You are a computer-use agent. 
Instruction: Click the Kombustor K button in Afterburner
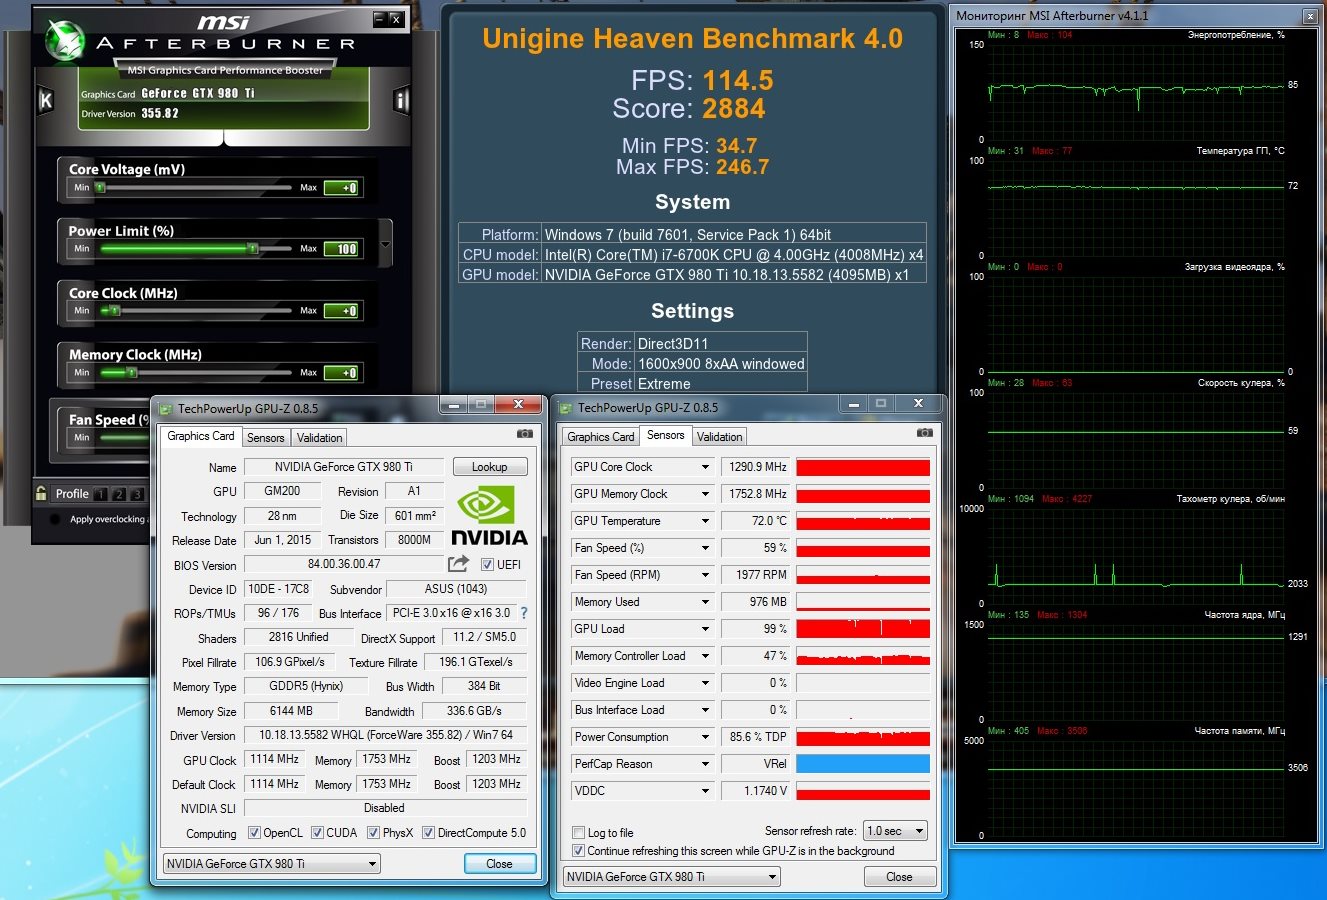45,100
